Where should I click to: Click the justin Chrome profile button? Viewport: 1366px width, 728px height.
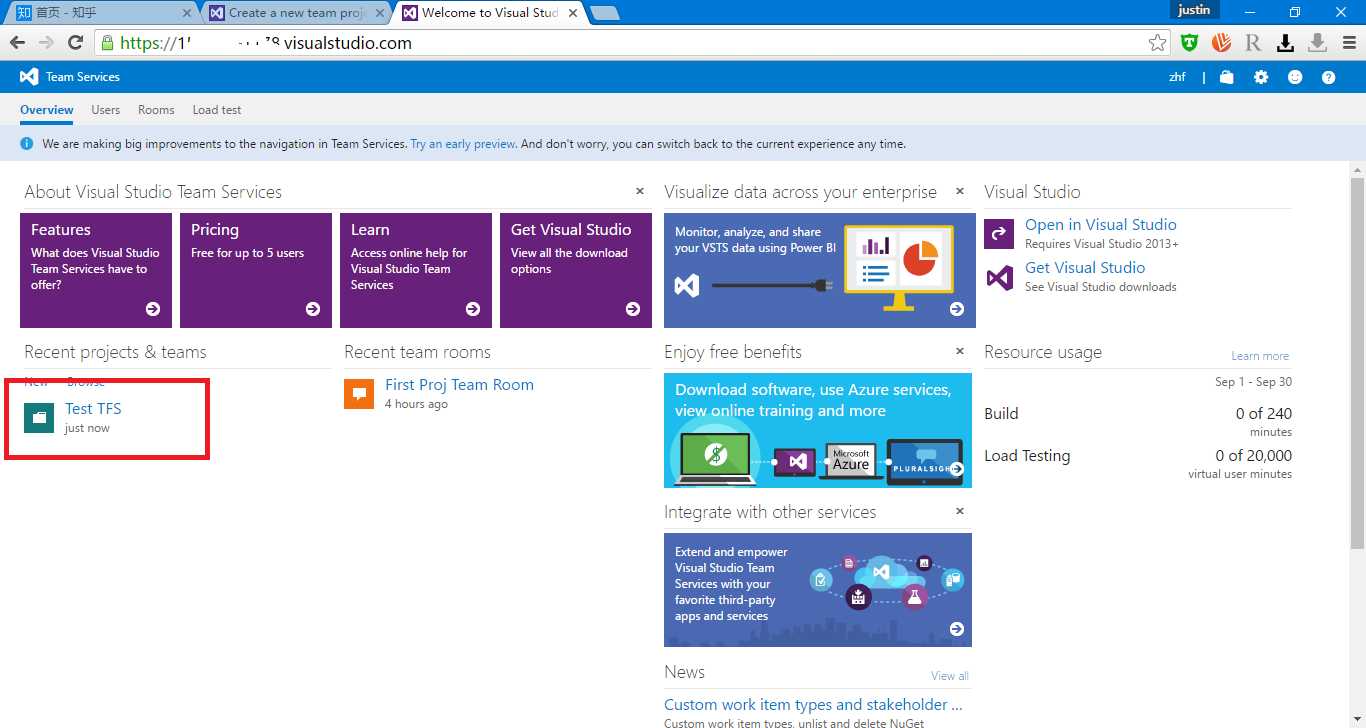pyautogui.click(x=1194, y=10)
